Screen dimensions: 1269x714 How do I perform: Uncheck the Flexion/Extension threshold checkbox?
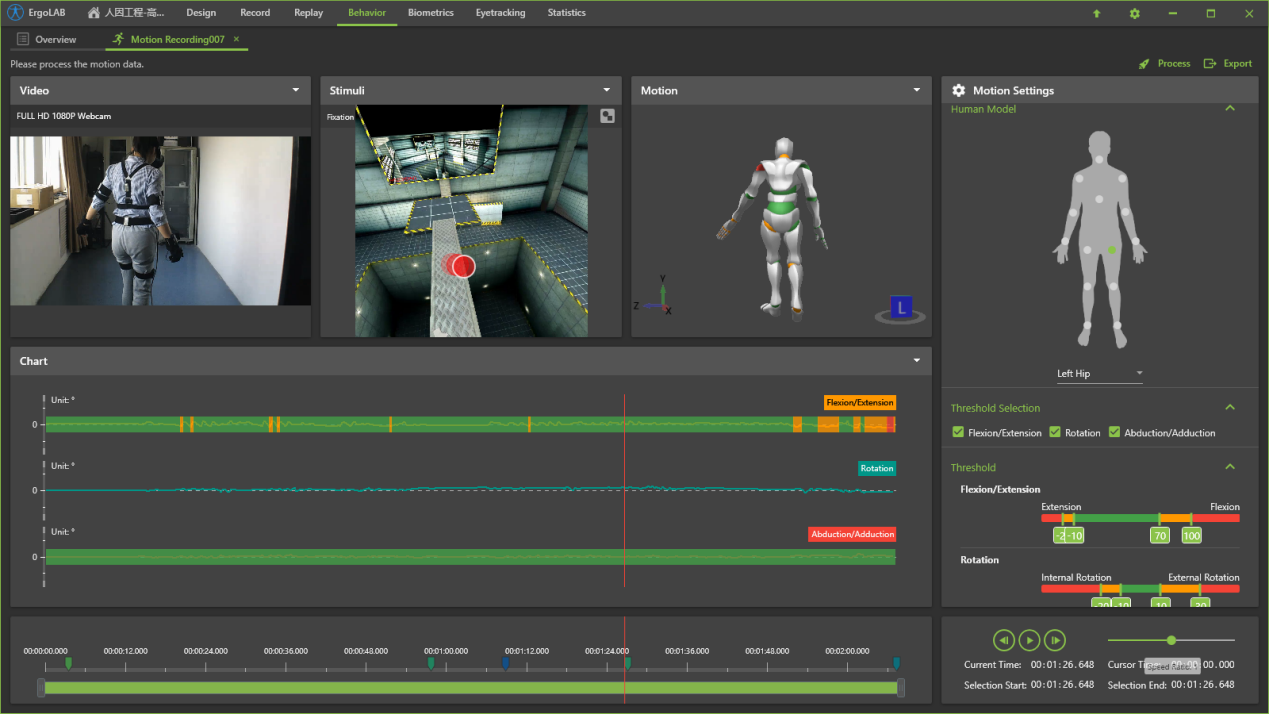point(958,432)
